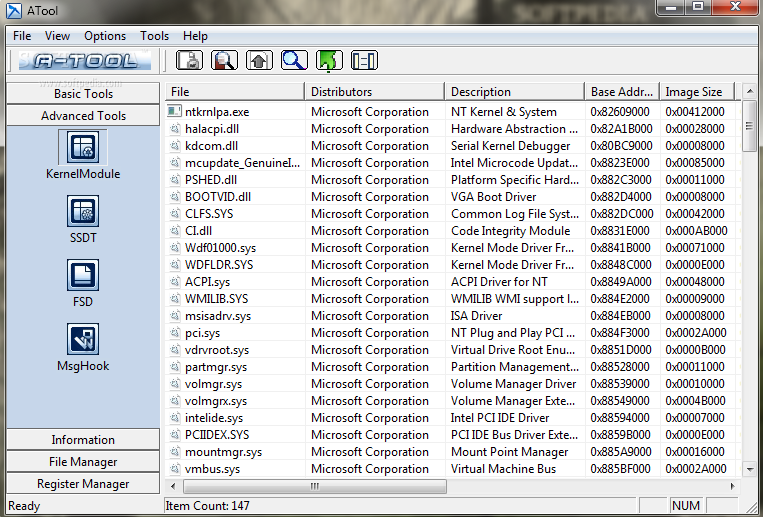The width and height of the screenshot is (763, 517).
Task: Click the vertical scrollbar up arrow
Action: click(x=749, y=92)
